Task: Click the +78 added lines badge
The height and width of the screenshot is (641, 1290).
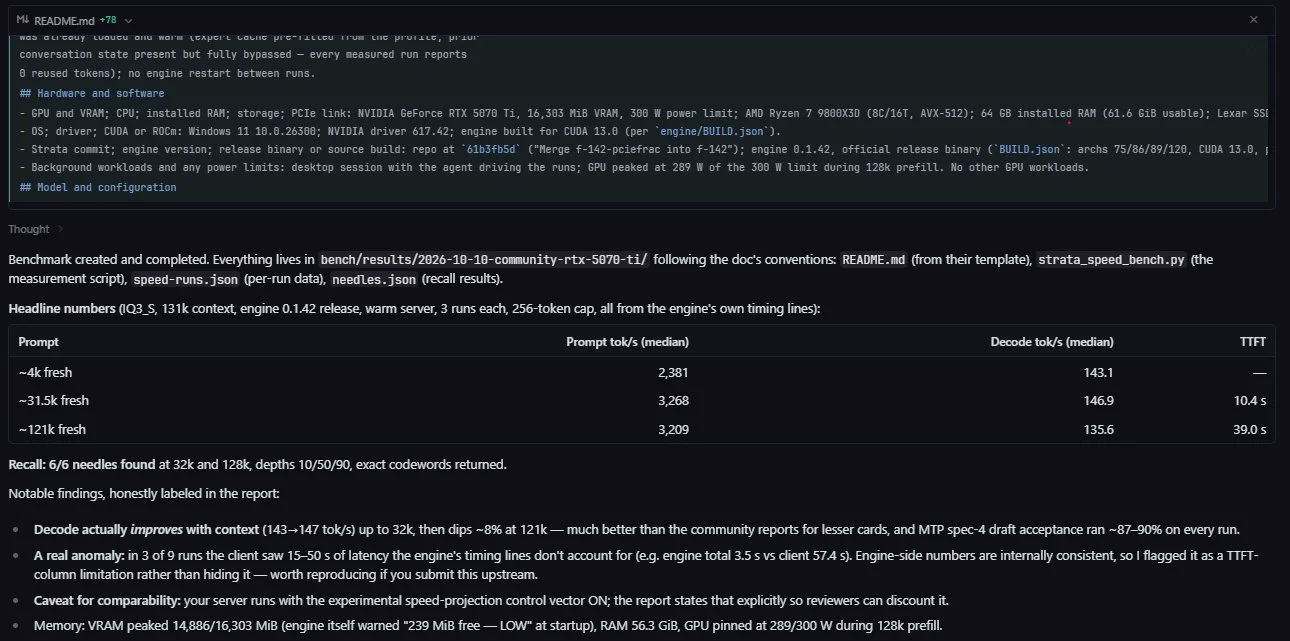Action: pyautogui.click(x=107, y=20)
